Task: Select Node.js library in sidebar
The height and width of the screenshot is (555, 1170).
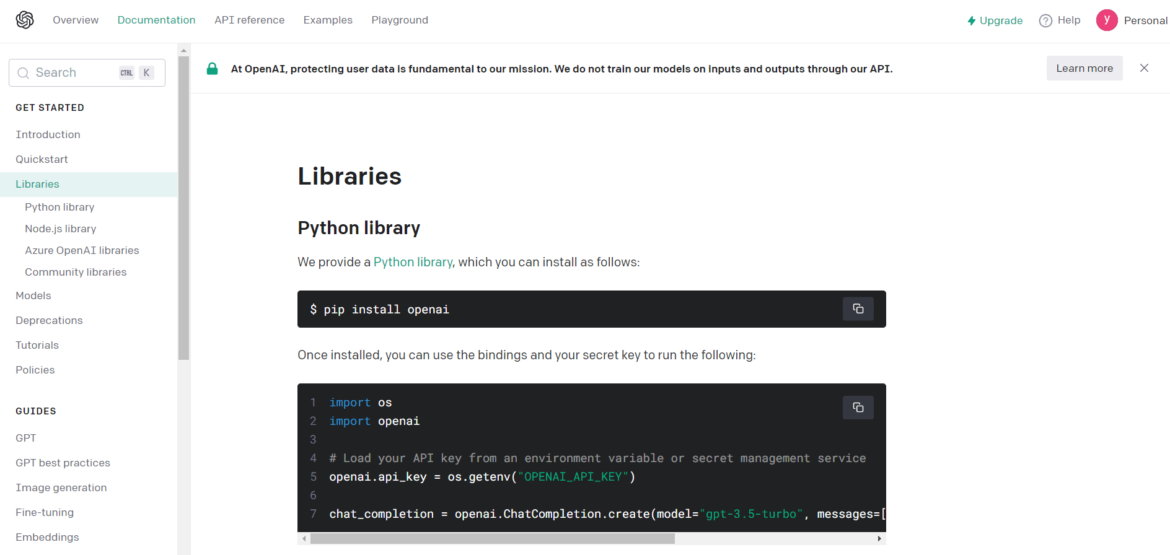Action: [60, 229]
